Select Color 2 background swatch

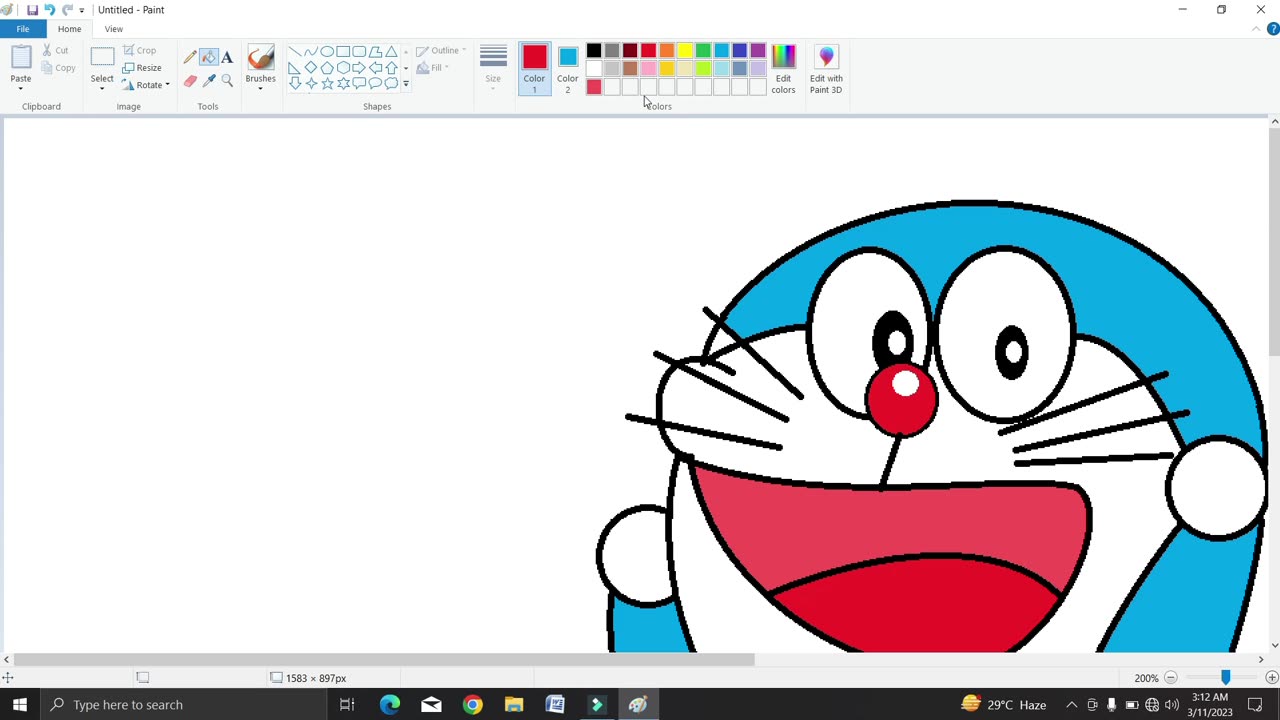[x=568, y=69]
